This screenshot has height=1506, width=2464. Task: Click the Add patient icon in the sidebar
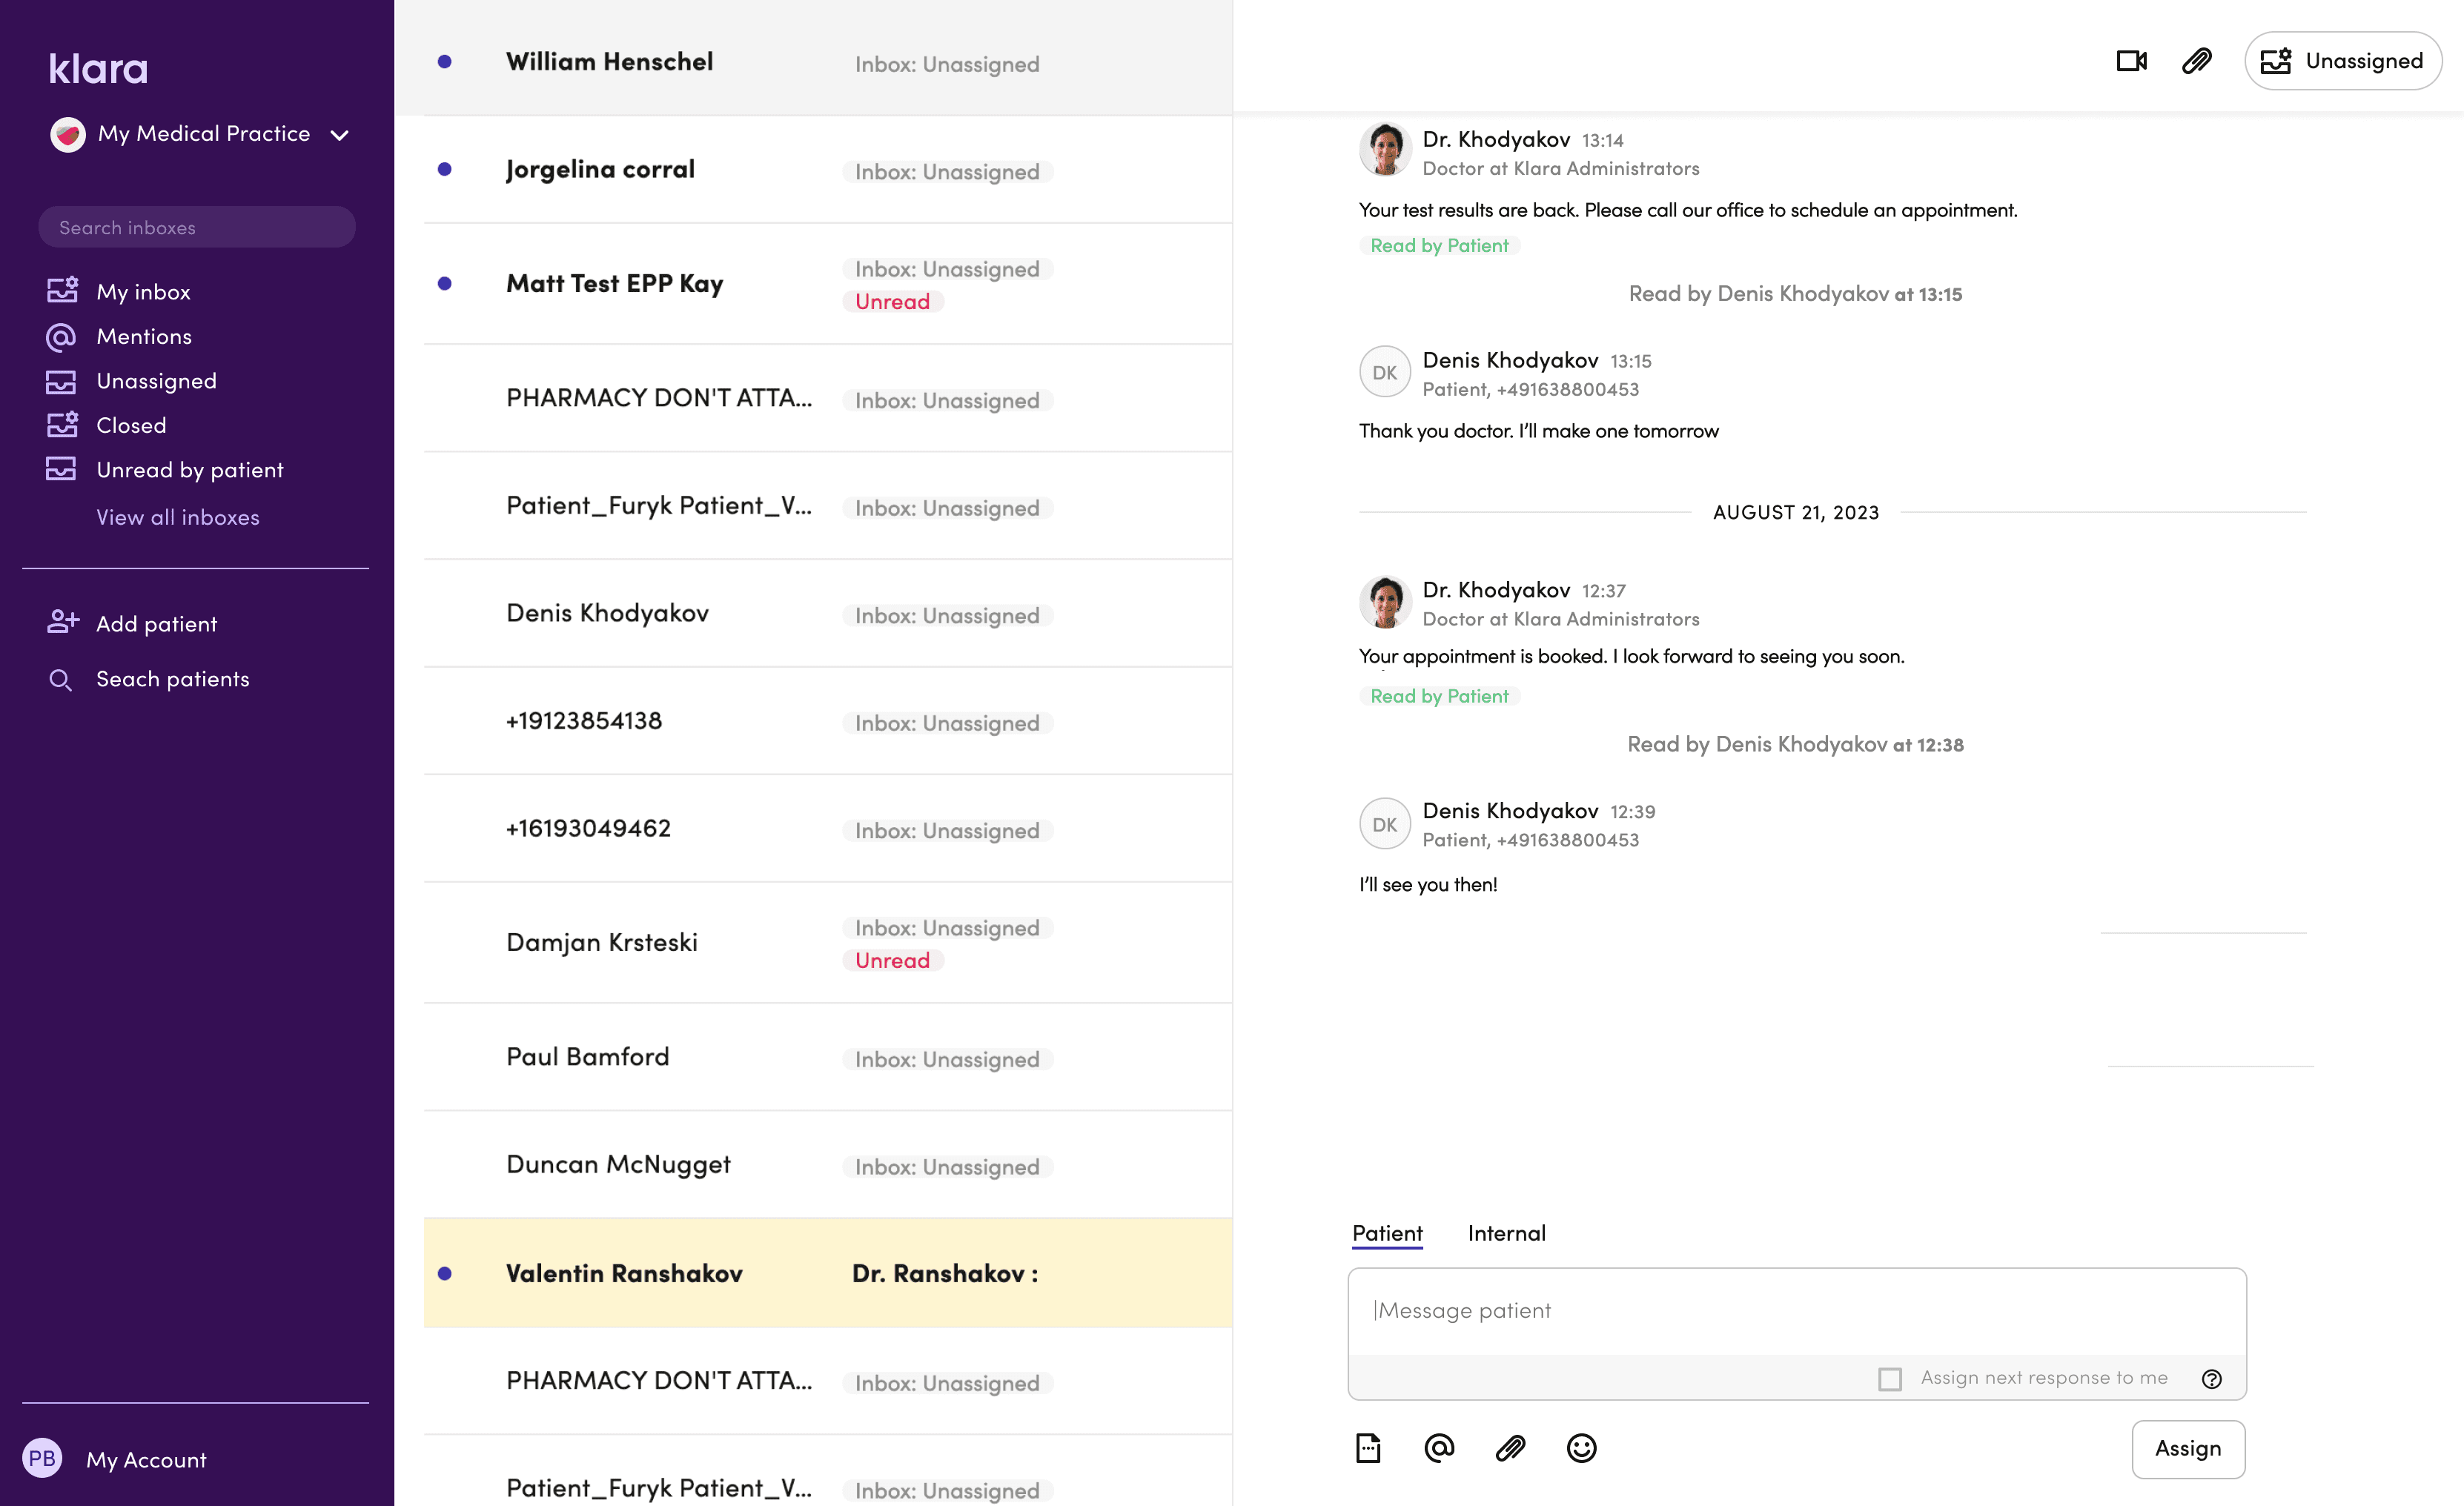point(62,622)
